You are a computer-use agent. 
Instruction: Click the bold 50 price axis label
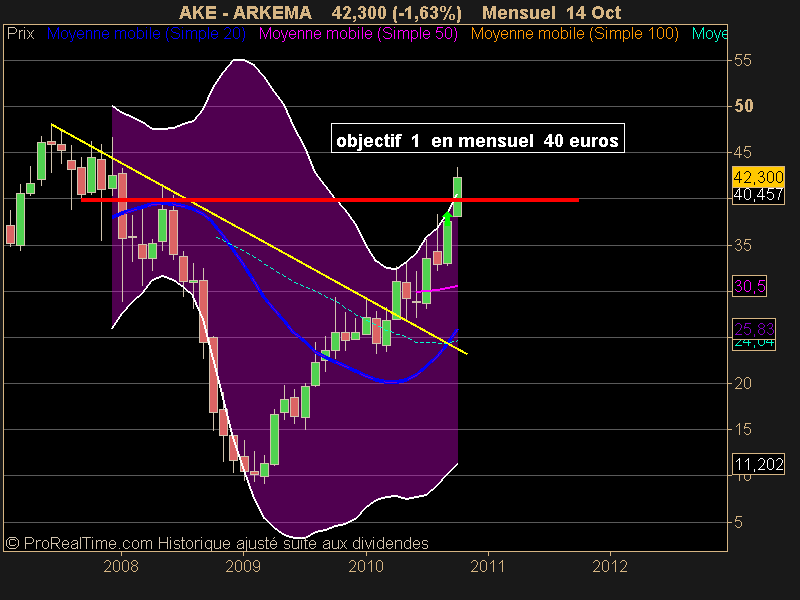pos(743,106)
